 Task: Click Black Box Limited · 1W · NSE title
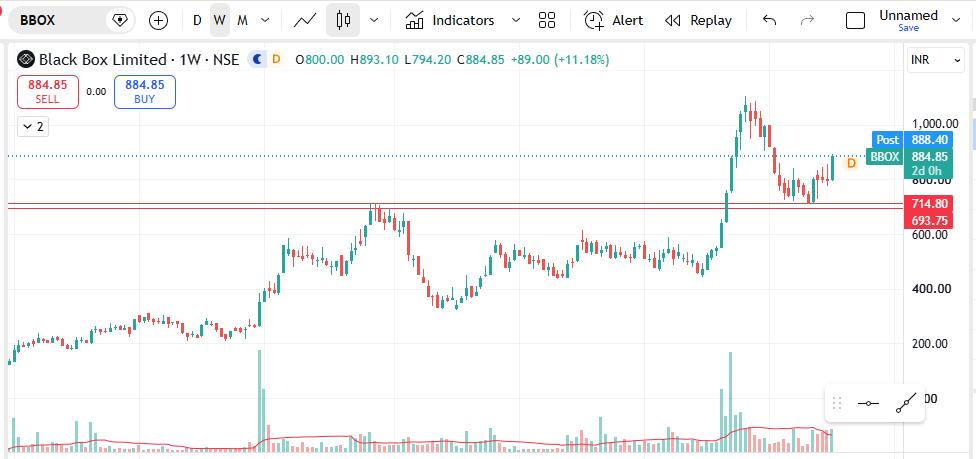[139, 60]
